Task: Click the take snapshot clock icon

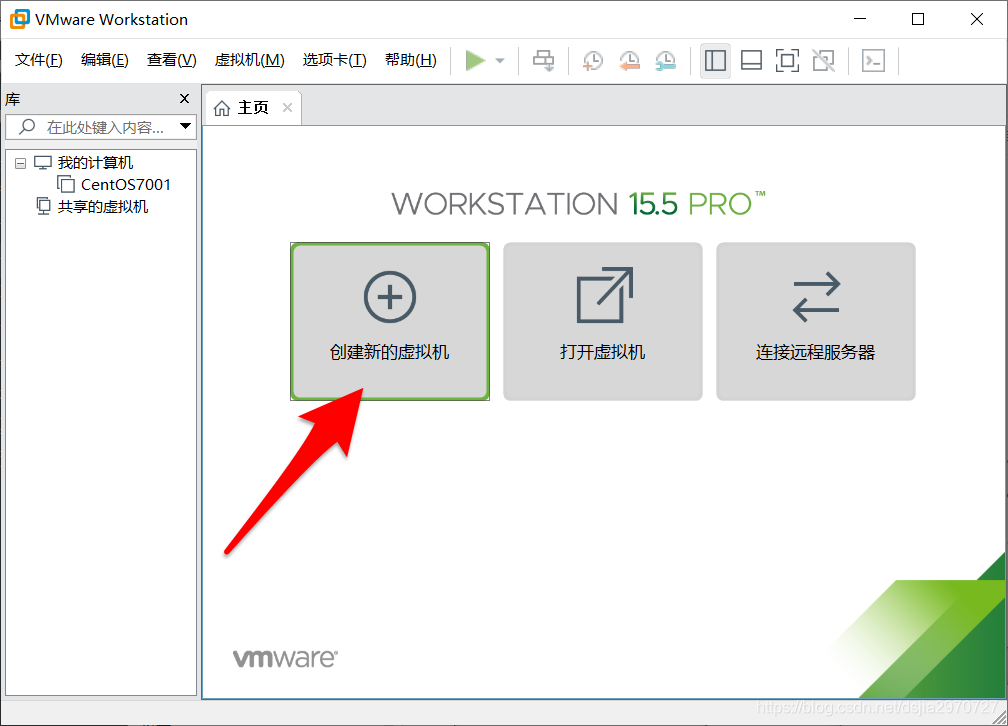Action: point(593,61)
